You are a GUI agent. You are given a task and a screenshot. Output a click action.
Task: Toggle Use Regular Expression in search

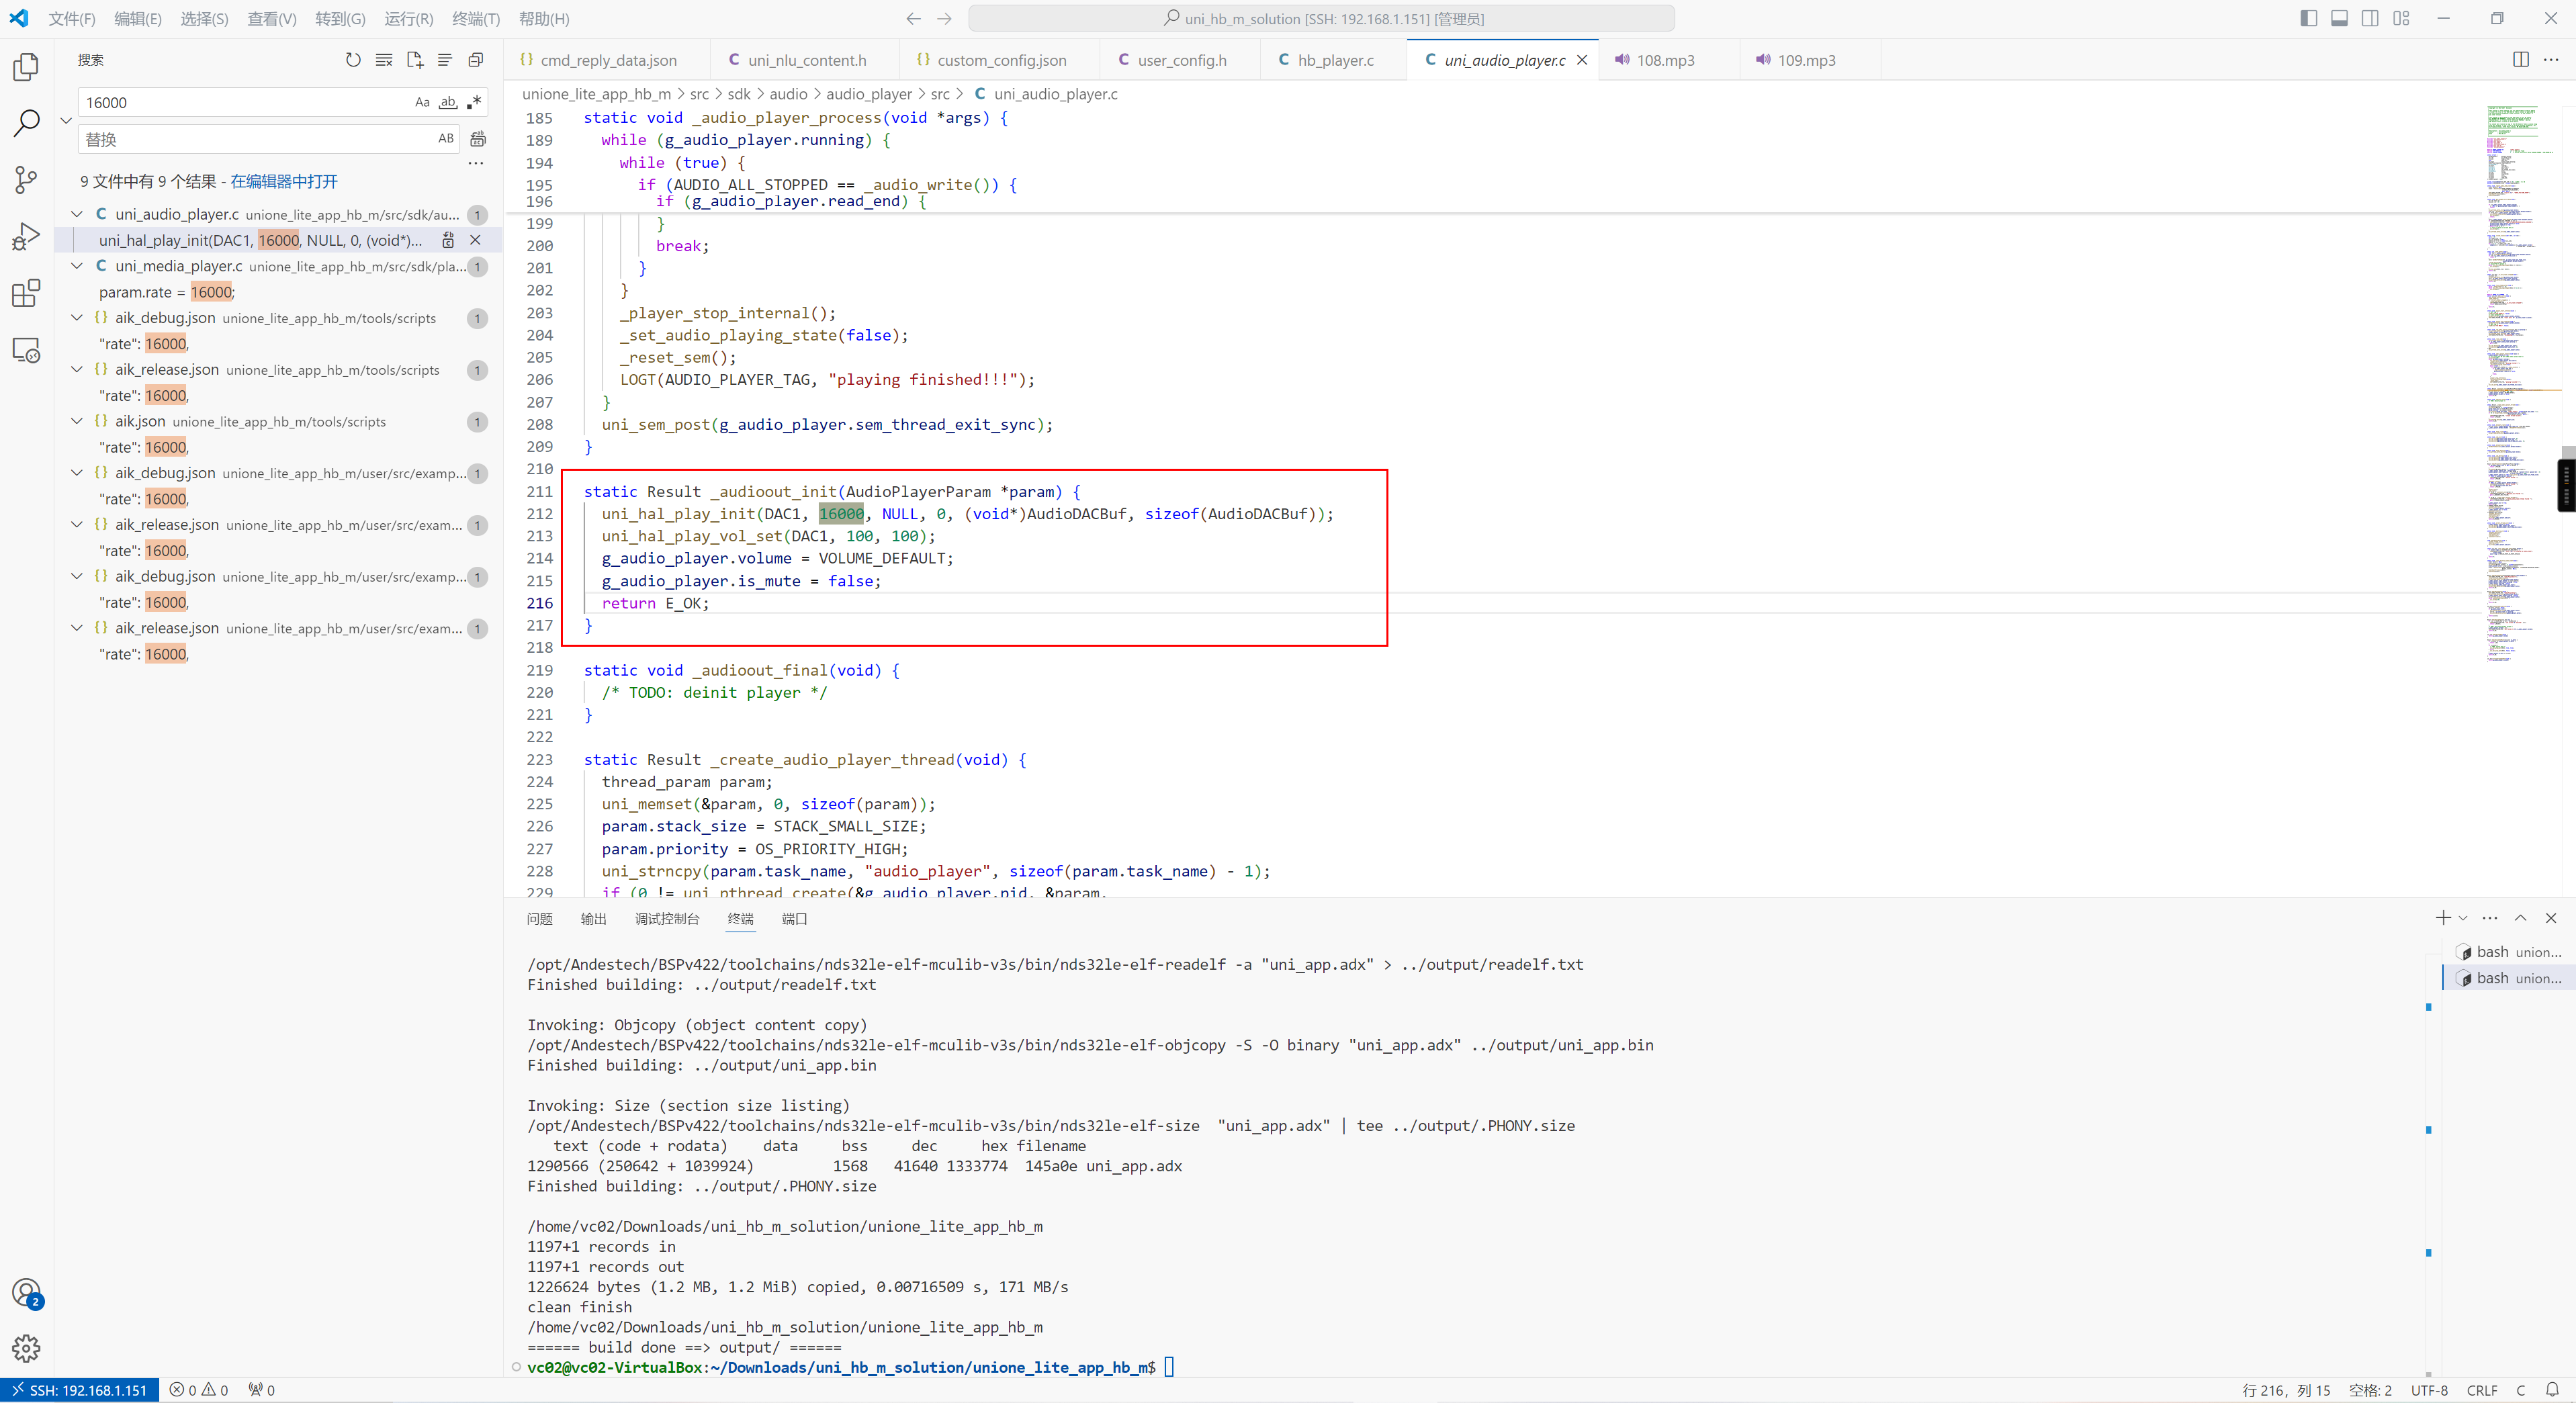(474, 102)
